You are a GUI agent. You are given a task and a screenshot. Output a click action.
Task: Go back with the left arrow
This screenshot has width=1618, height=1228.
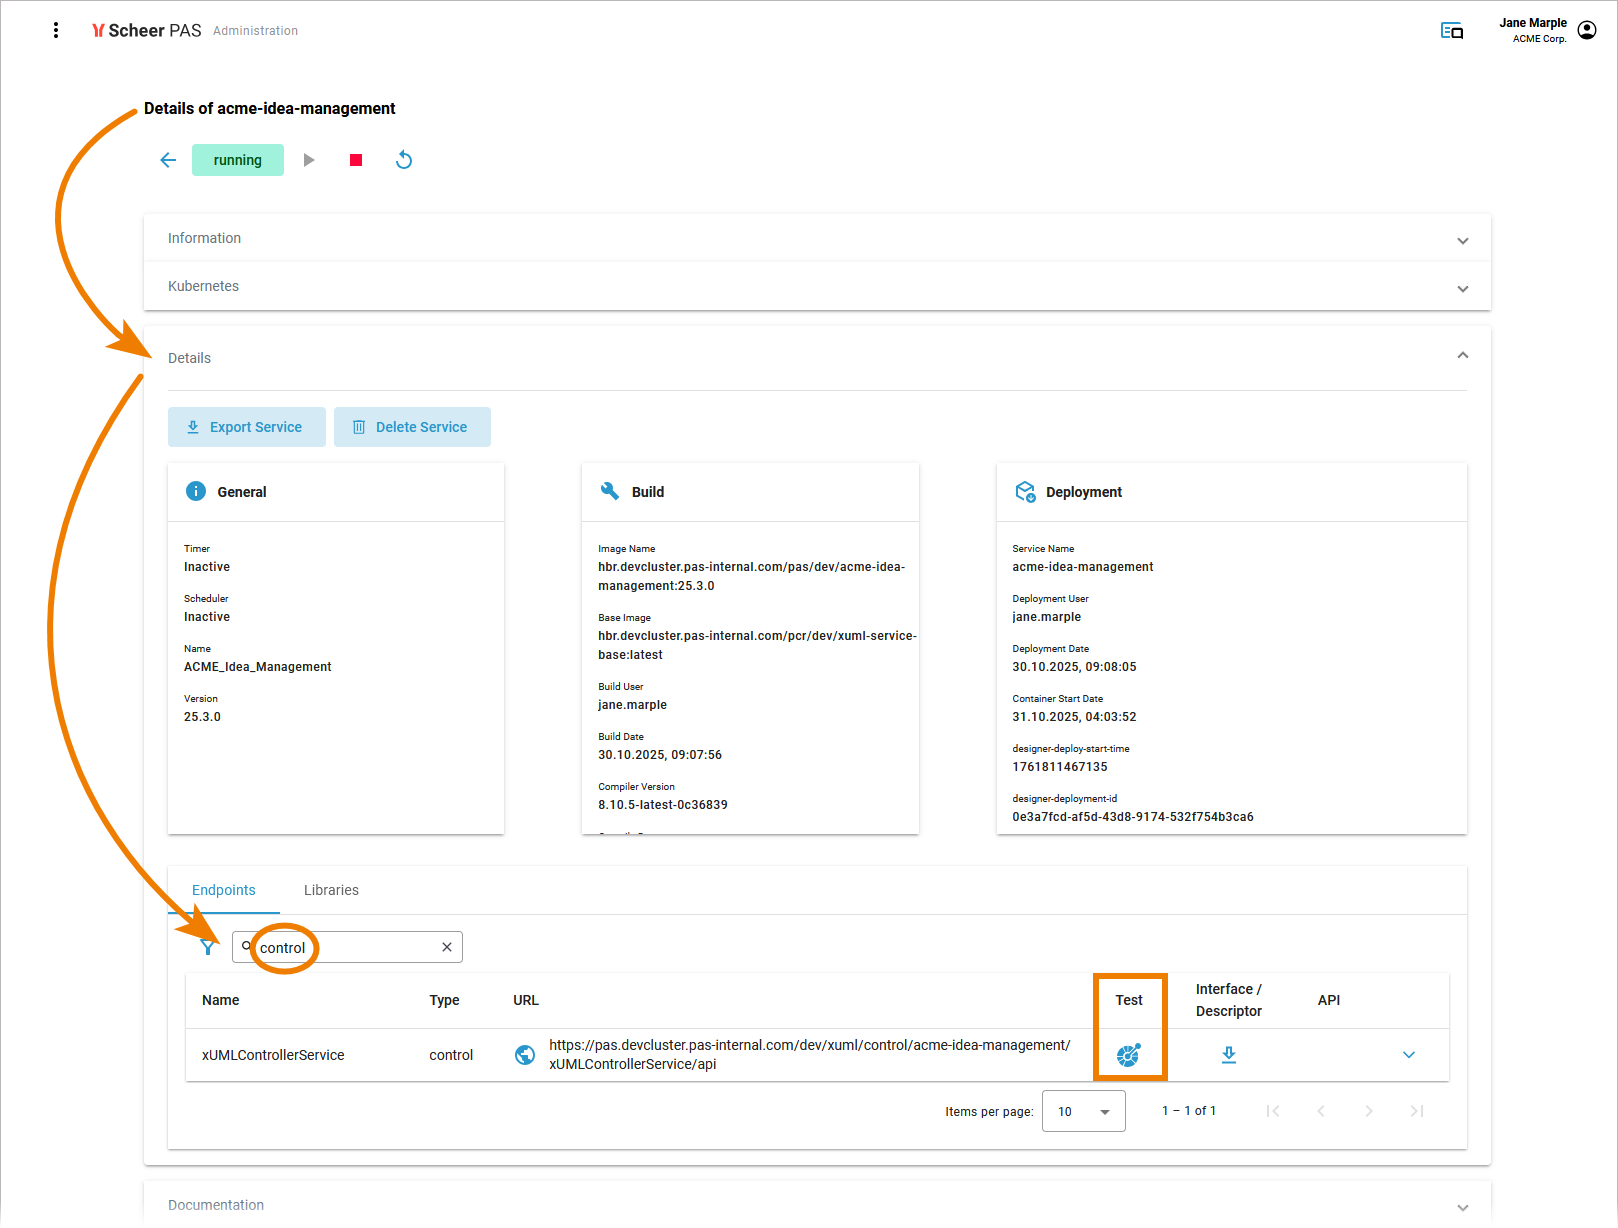168,160
